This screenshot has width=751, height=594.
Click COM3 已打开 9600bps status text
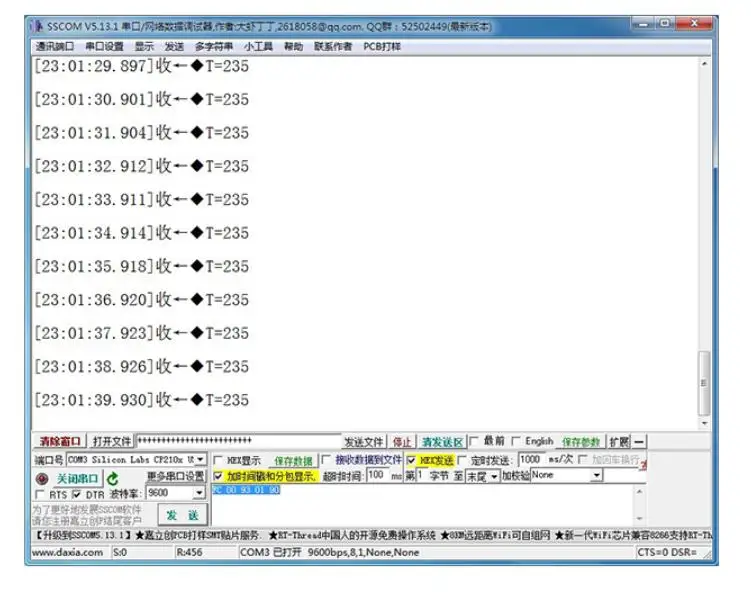tap(330, 552)
